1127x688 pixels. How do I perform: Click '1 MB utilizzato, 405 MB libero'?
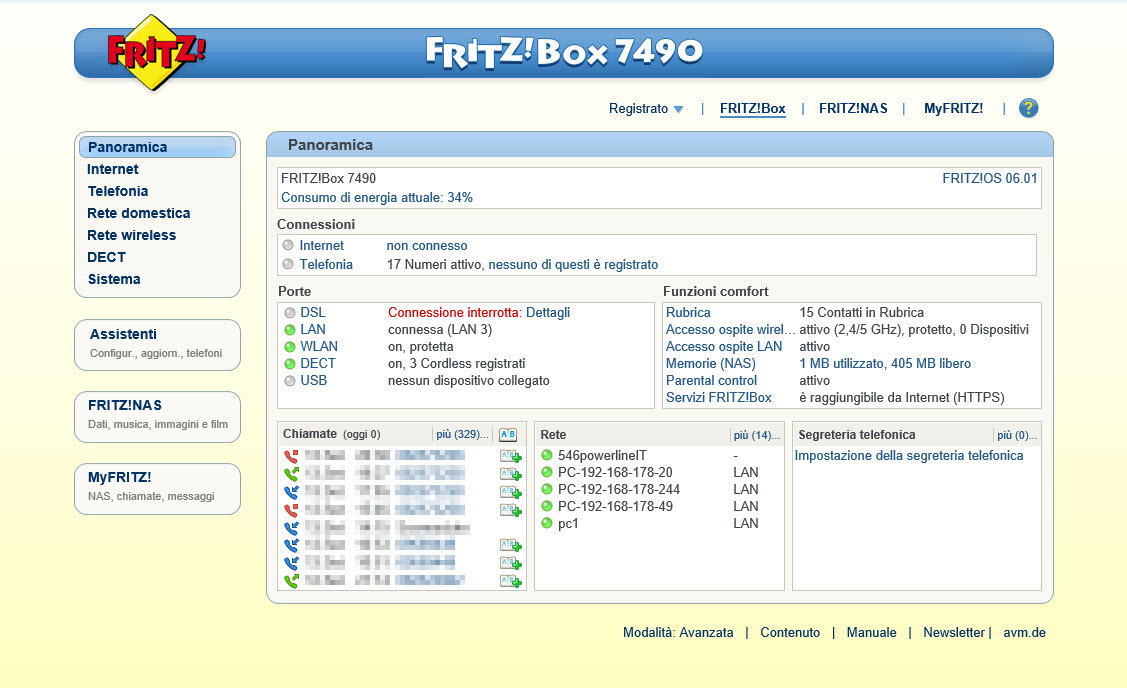click(x=885, y=364)
